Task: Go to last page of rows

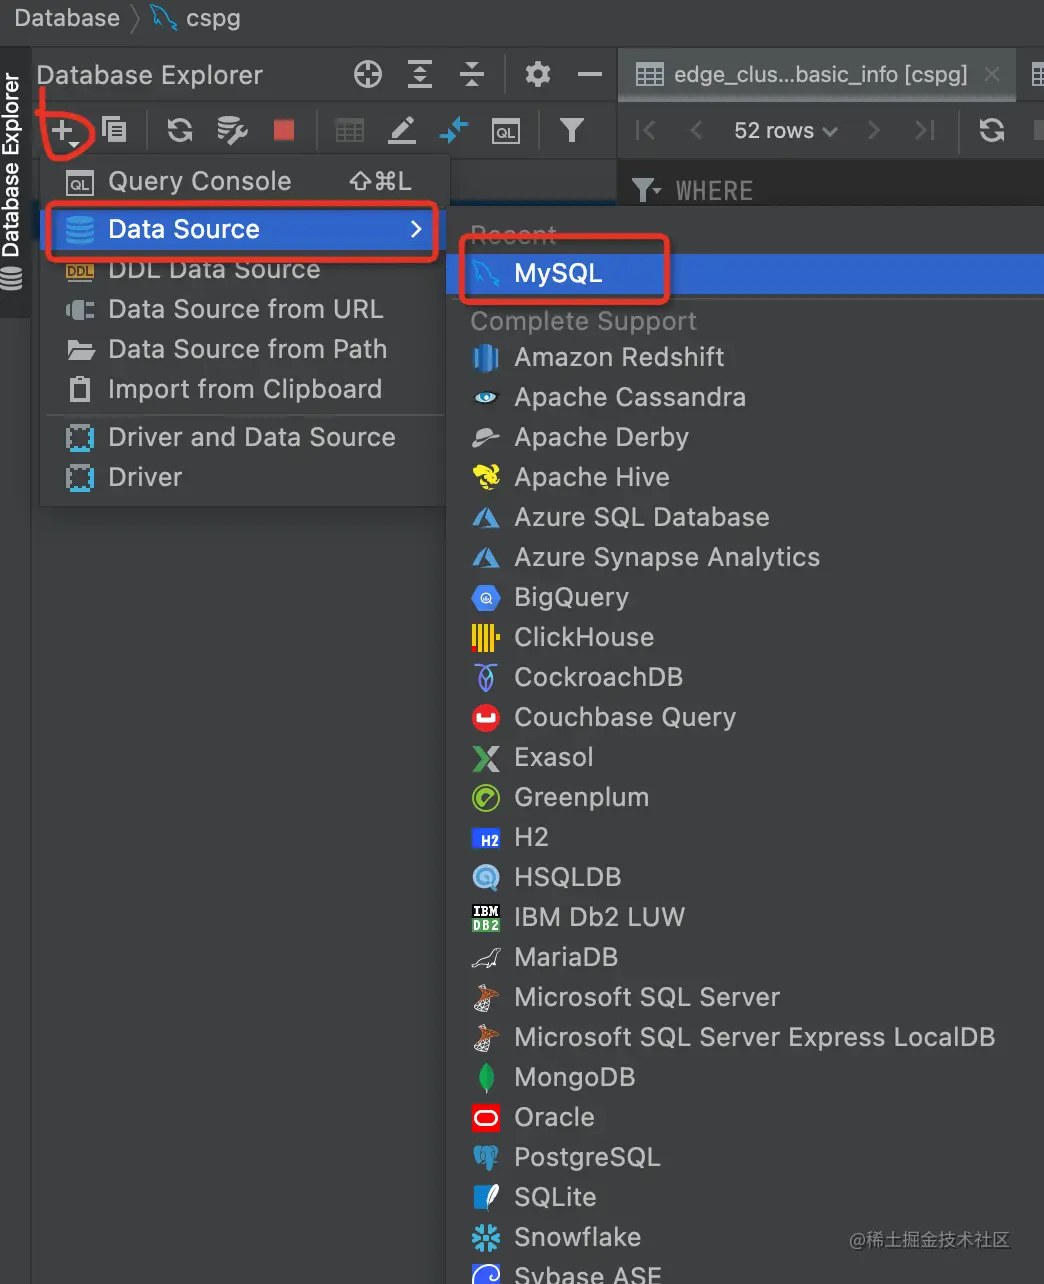Action: [x=925, y=130]
